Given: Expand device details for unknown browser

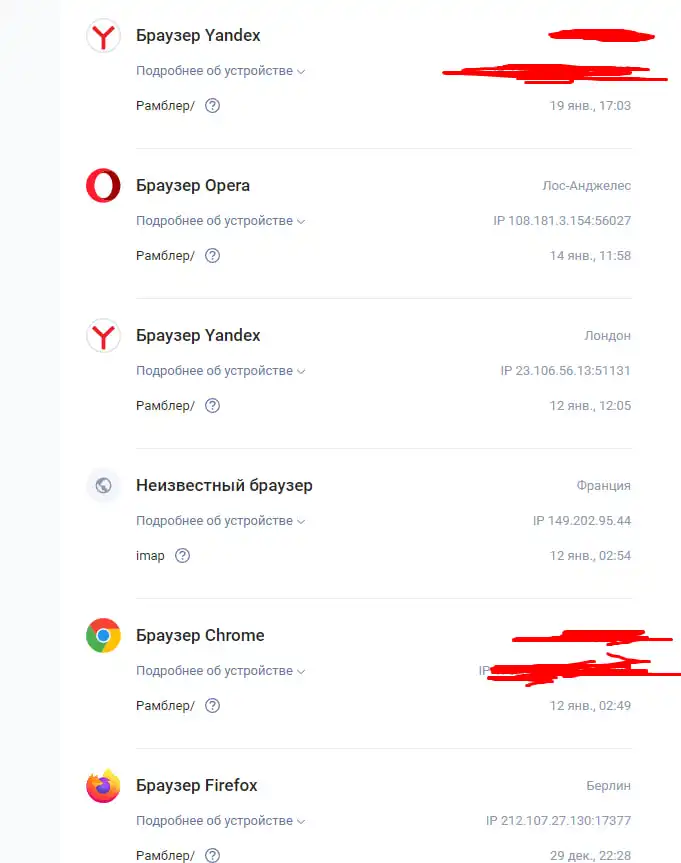Looking at the screenshot, I should 220,521.
